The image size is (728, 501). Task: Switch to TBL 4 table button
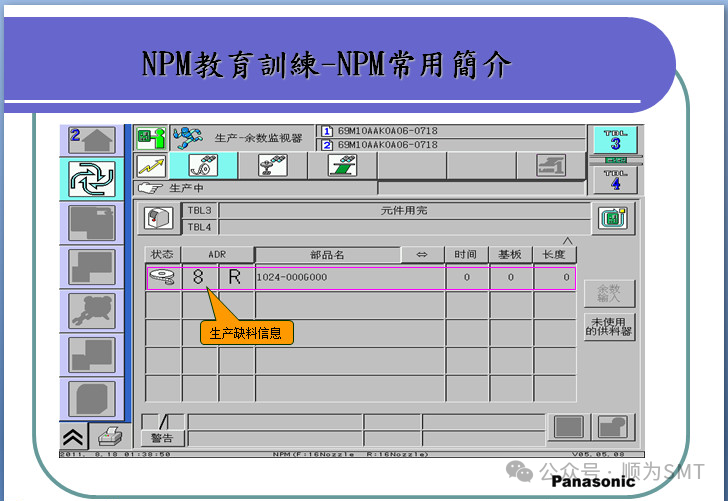[615, 180]
